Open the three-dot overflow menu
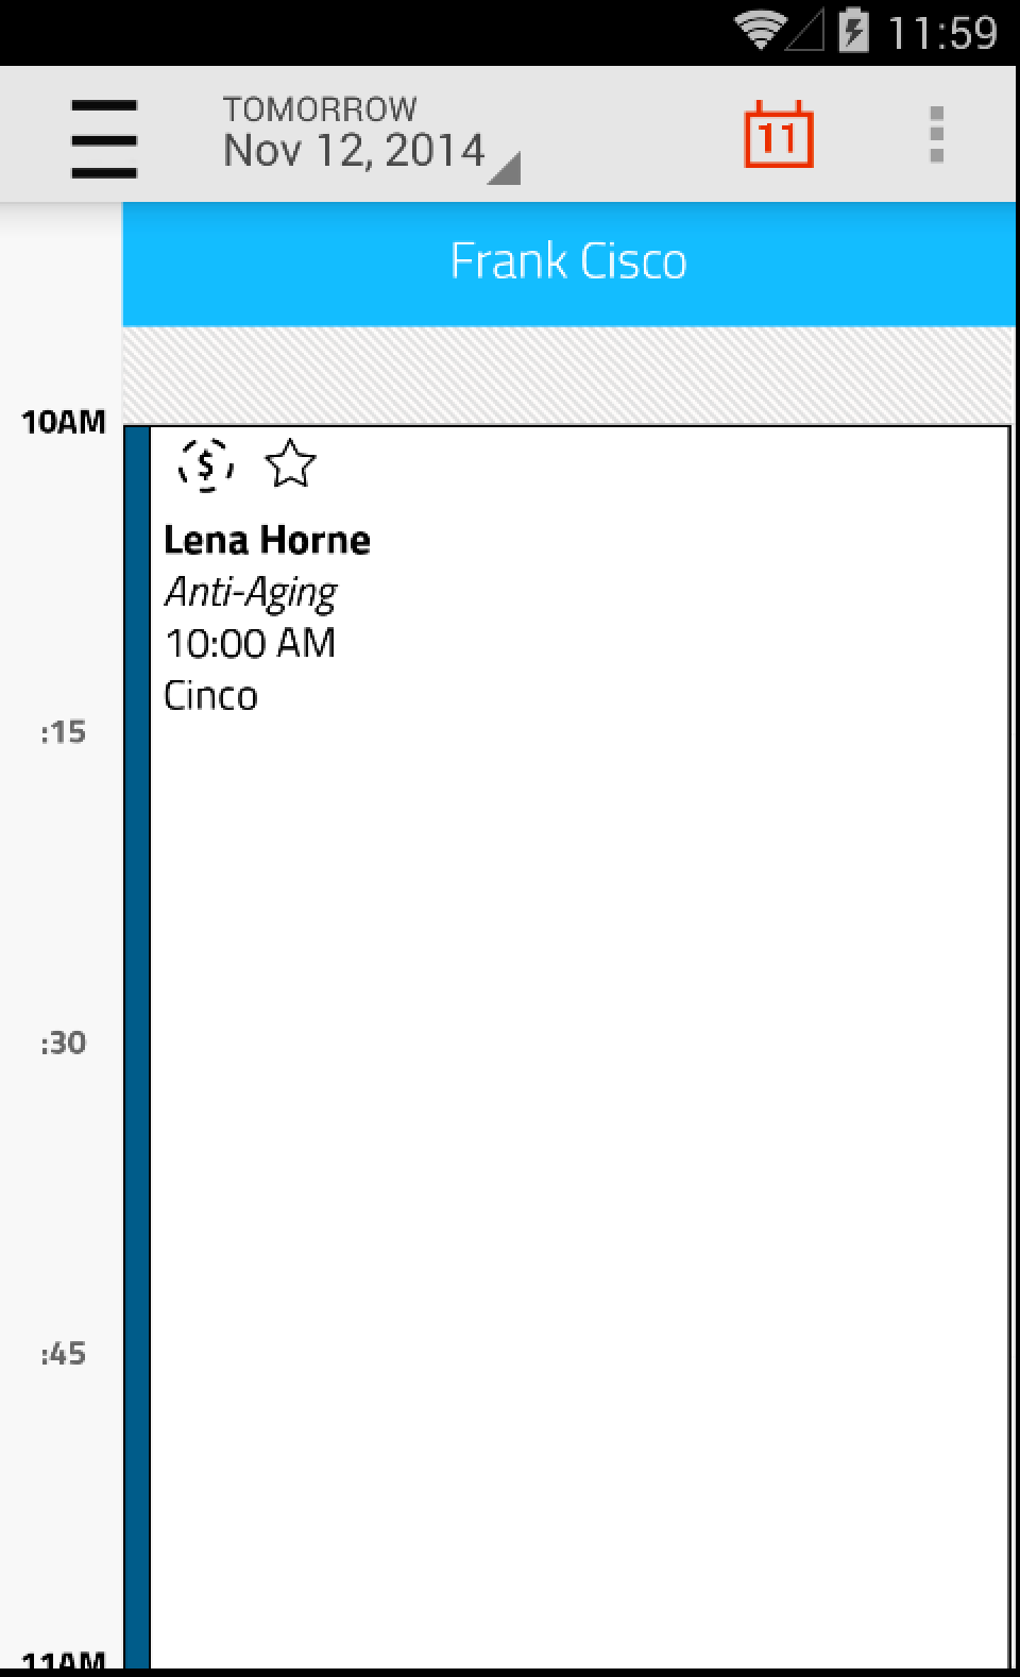The height and width of the screenshot is (1677, 1020). (936, 135)
